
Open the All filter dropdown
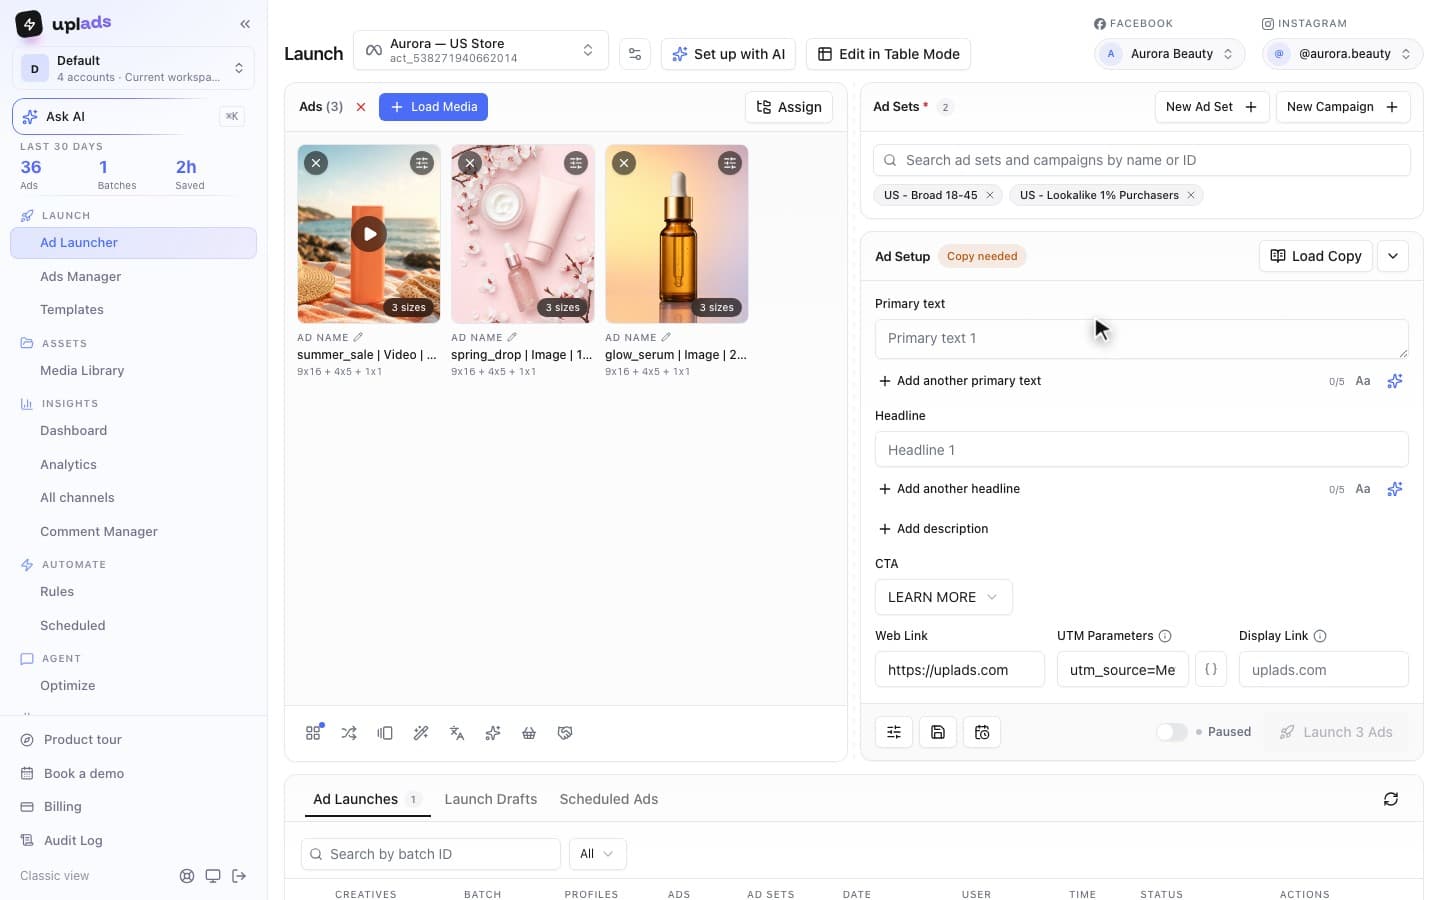(597, 854)
